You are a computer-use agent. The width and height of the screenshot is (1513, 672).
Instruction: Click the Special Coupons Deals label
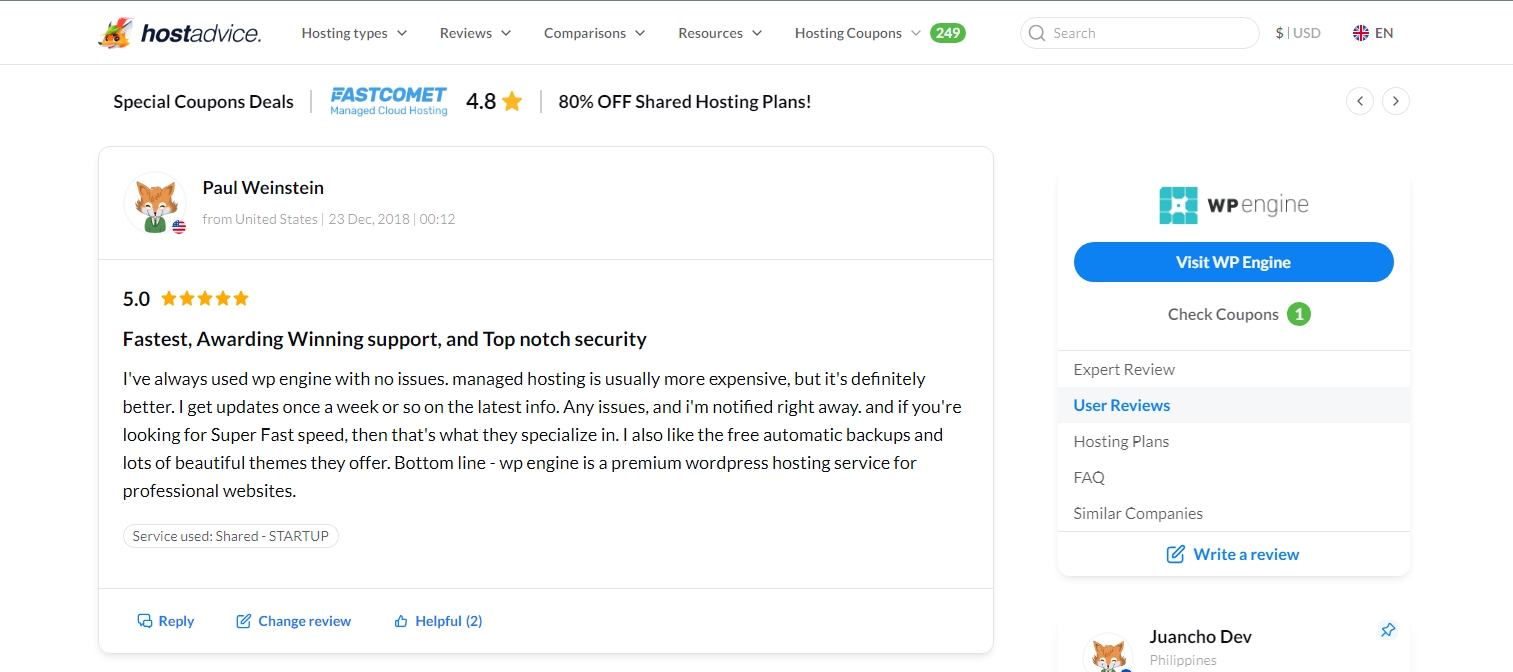[204, 101]
